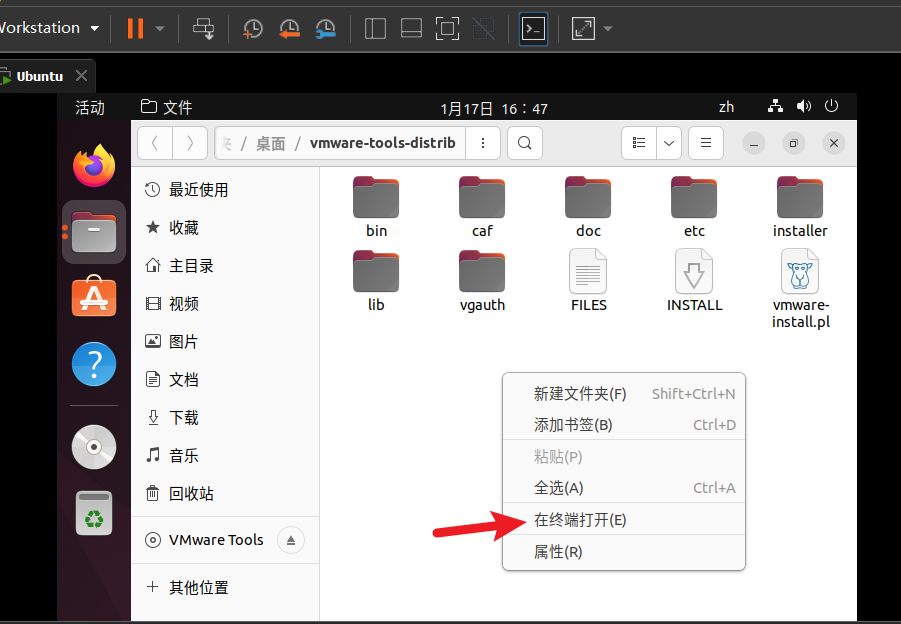The height and width of the screenshot is (624, 901).
Task: Open the Trash icon in the dock
Action: click(94, 513)
